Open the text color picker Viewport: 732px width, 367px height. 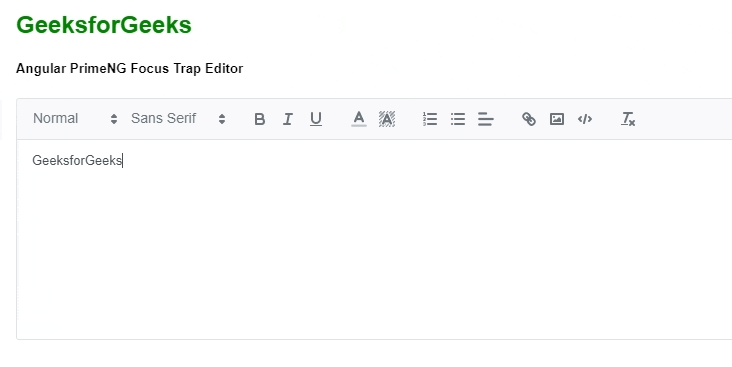point(359,119)
